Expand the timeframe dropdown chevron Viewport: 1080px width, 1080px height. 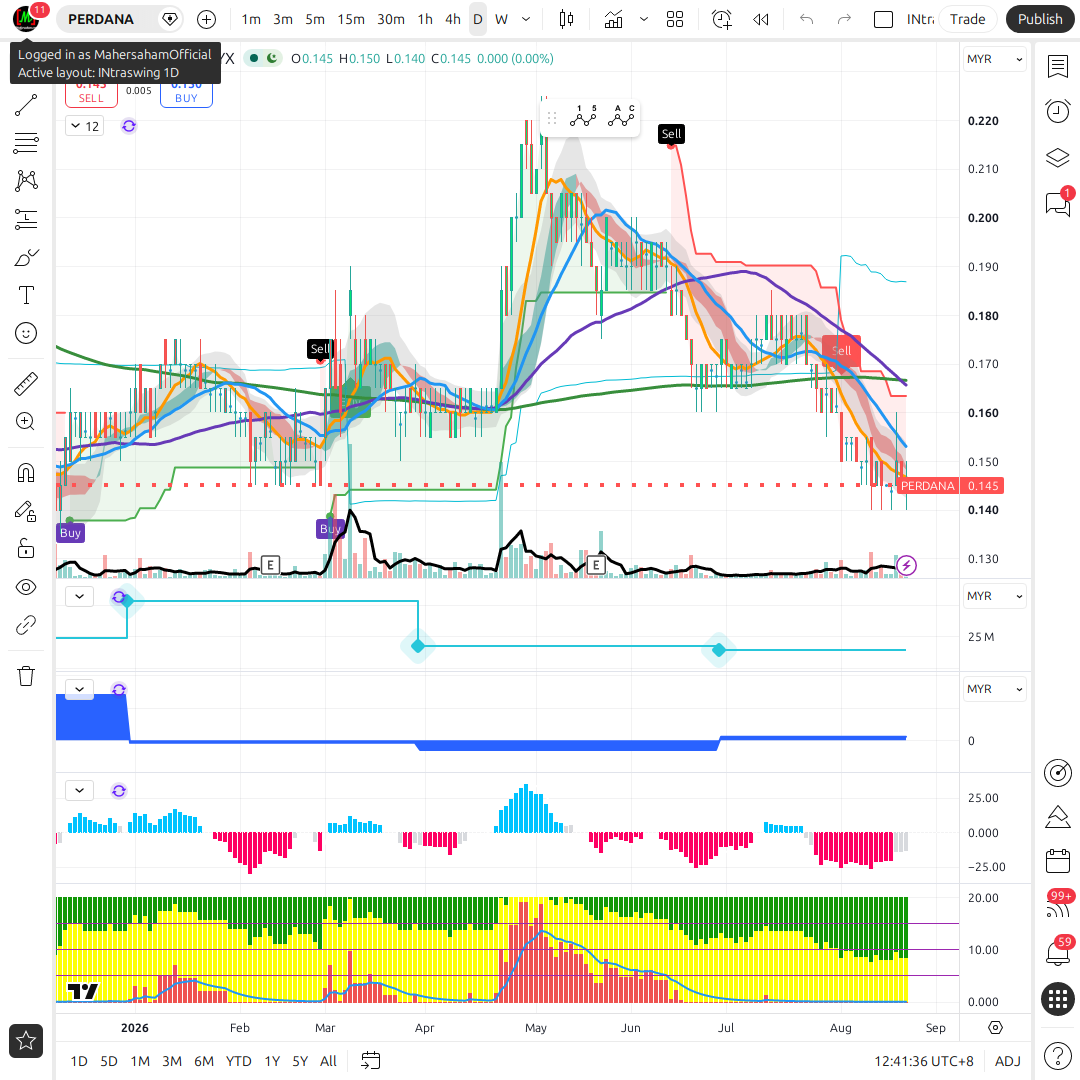click(526, 19)
